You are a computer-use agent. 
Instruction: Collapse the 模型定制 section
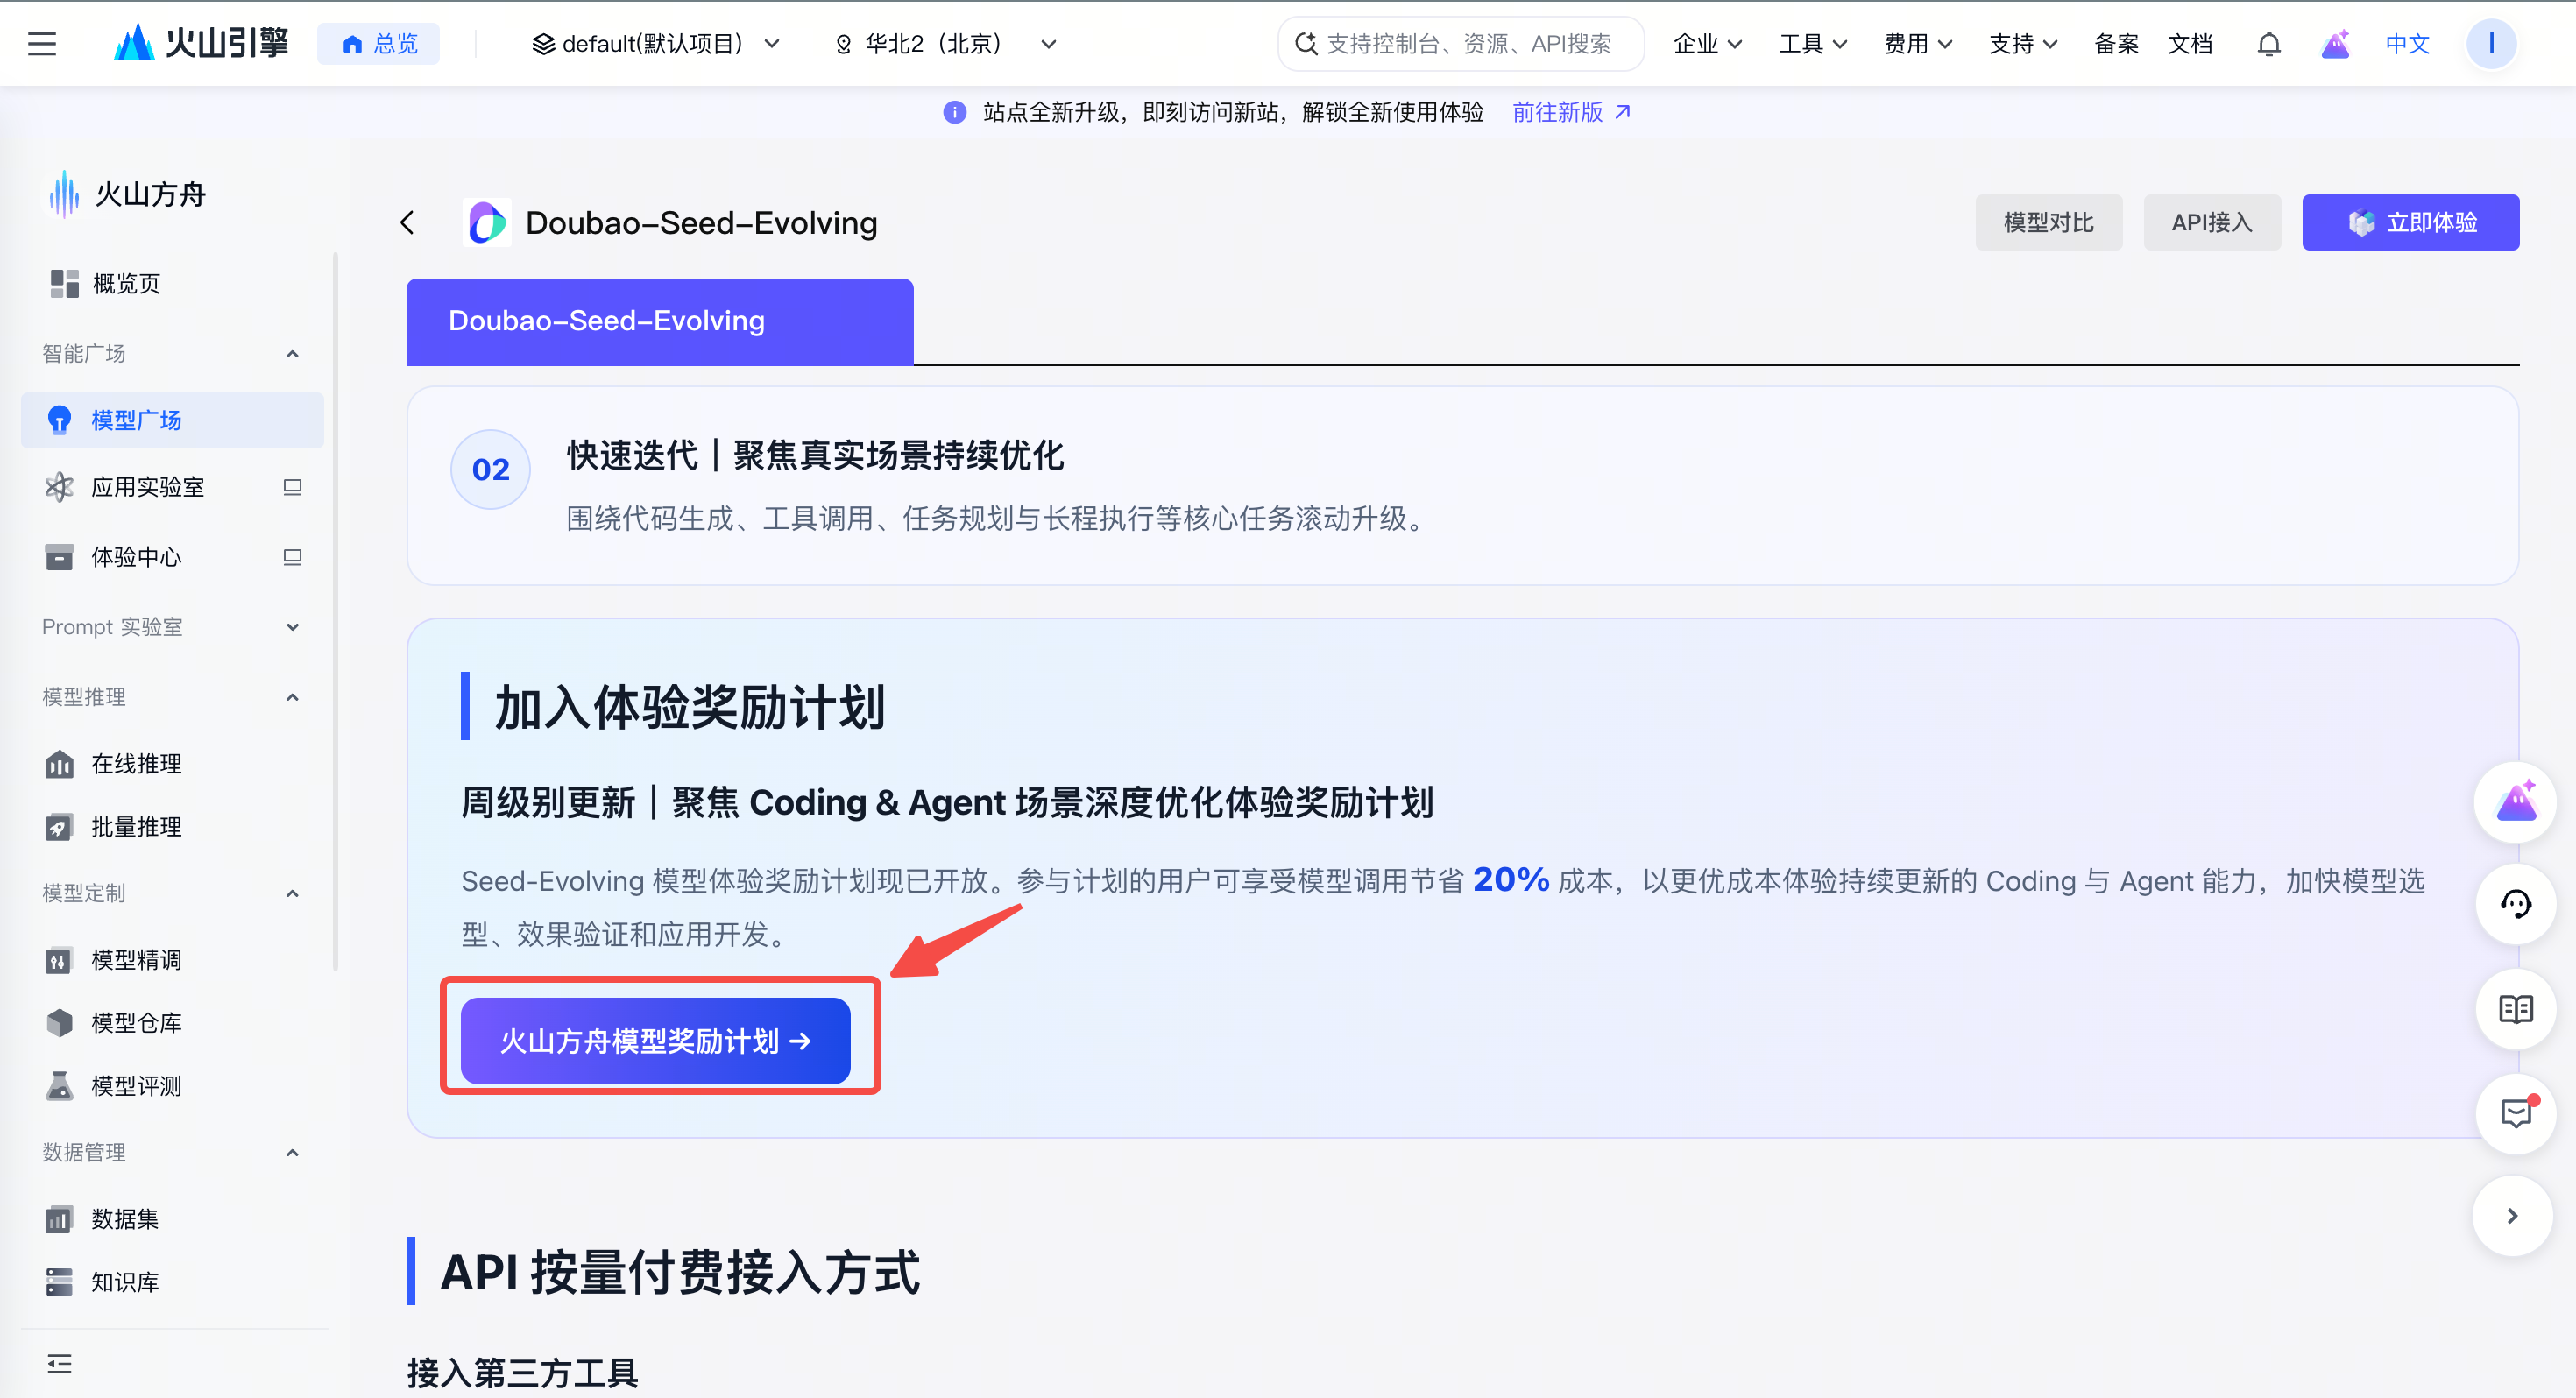(292, 893)
